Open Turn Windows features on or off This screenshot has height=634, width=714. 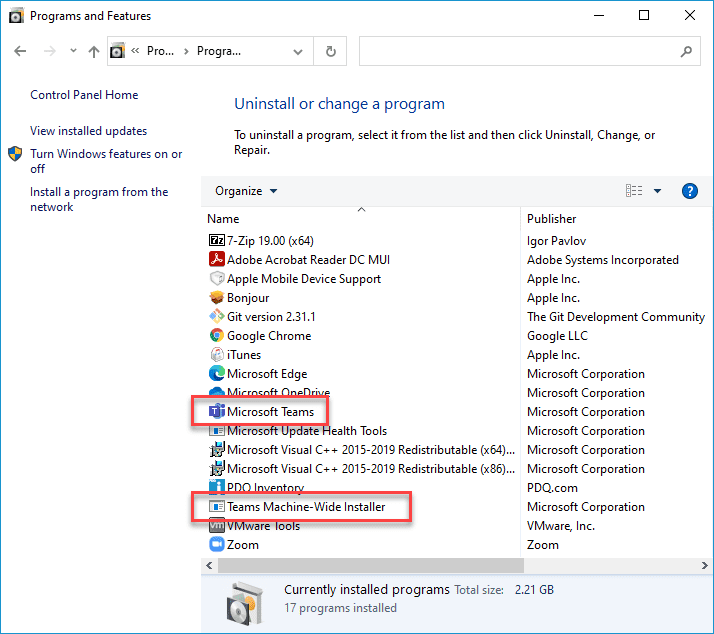[x=106, y=161]
